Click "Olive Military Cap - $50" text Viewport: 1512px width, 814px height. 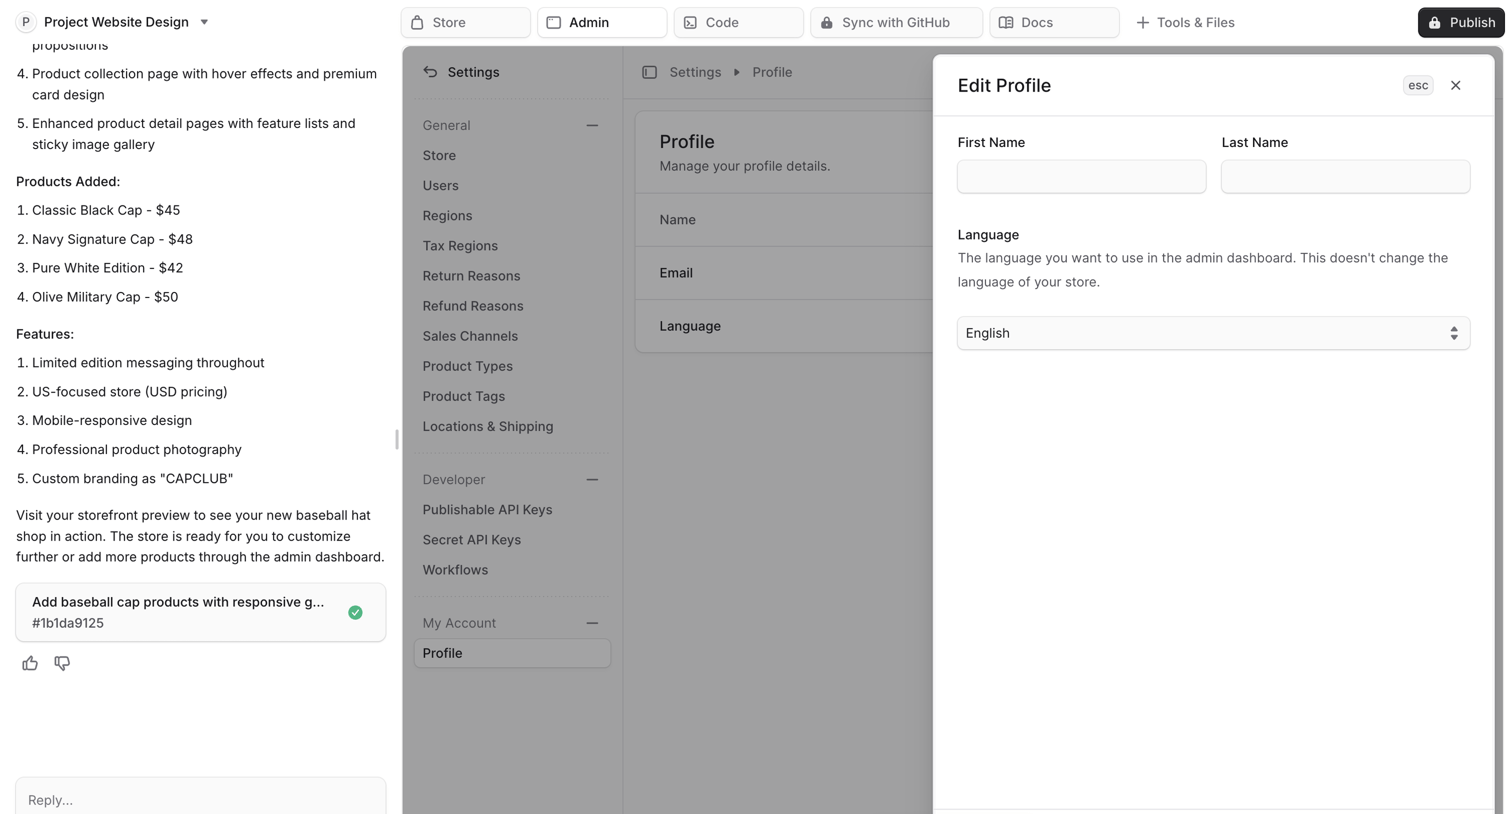click(x=105, y=297)
